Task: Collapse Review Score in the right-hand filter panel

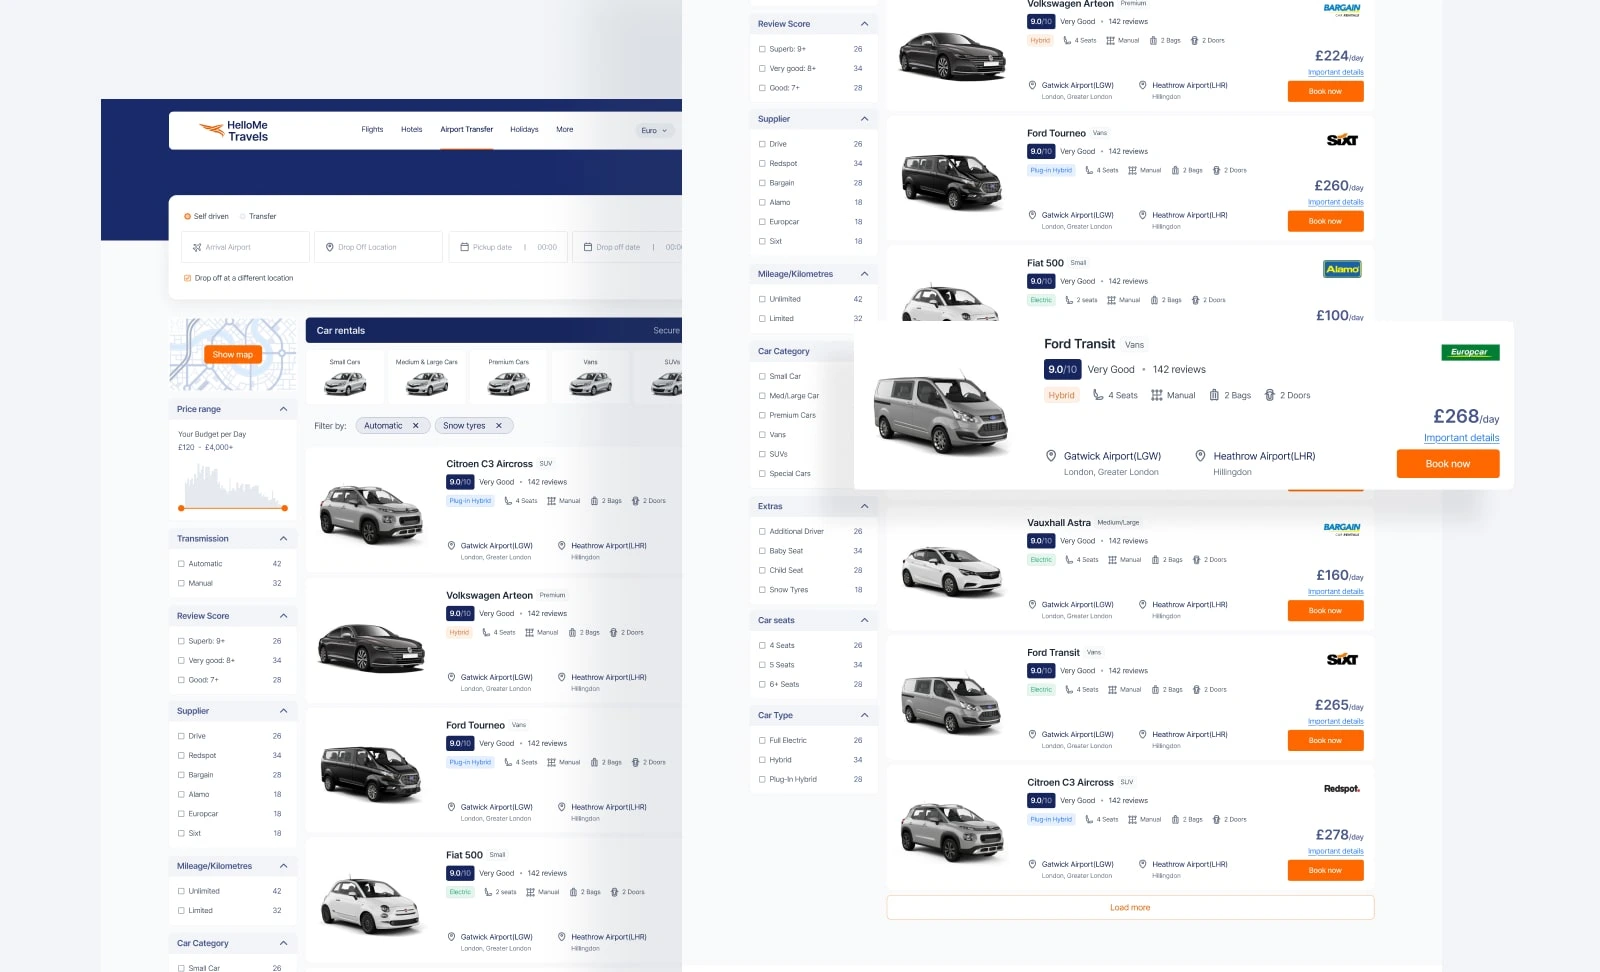Action: pyautogui.click(x=864, y=24)
